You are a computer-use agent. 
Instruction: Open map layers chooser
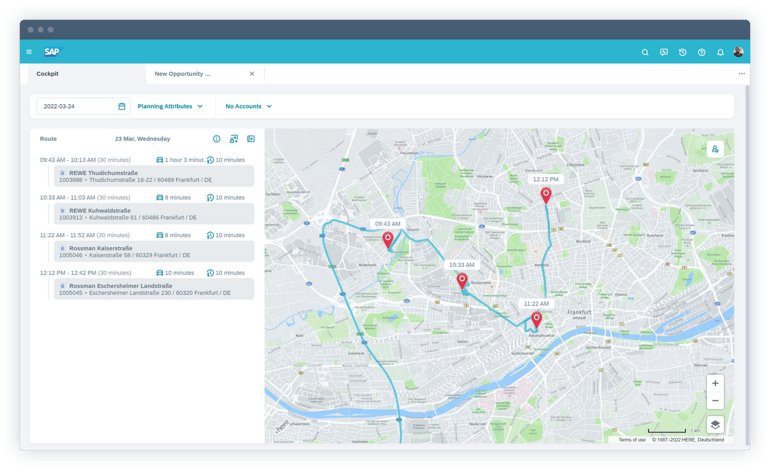click(715, 425)
